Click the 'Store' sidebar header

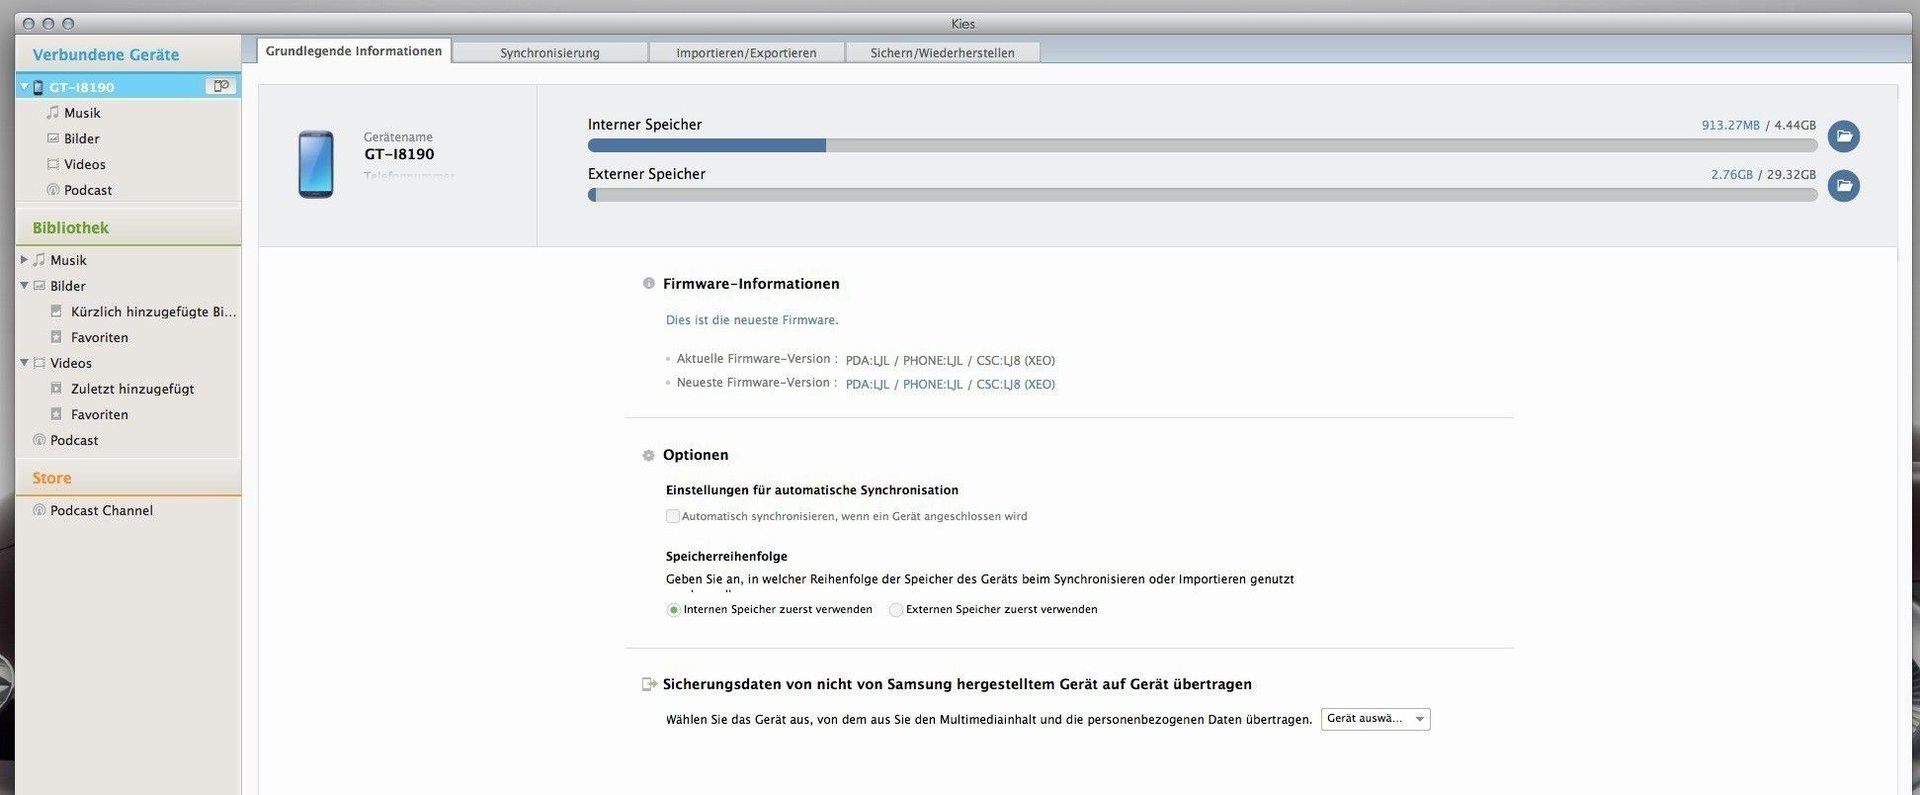coord(51,478)
